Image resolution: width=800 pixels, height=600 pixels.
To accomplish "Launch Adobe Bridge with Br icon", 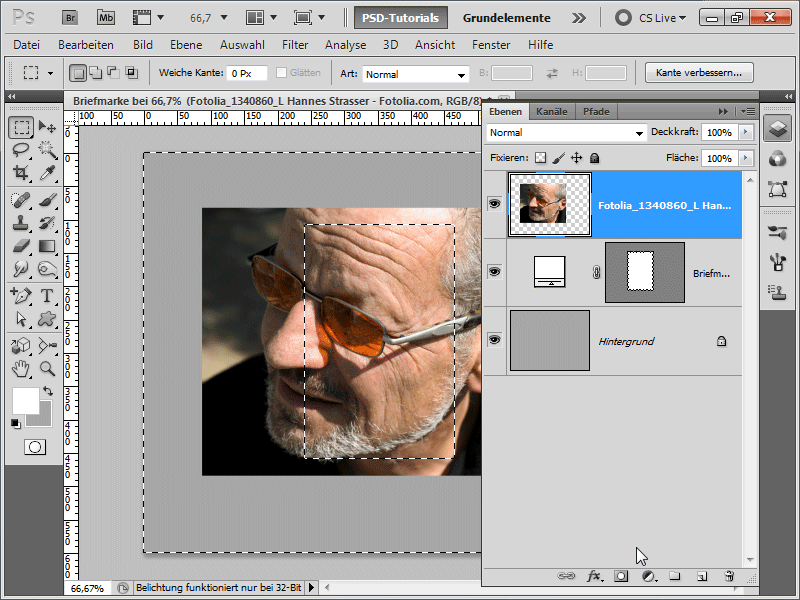I will pyautogui.click(x=70, y=18).
